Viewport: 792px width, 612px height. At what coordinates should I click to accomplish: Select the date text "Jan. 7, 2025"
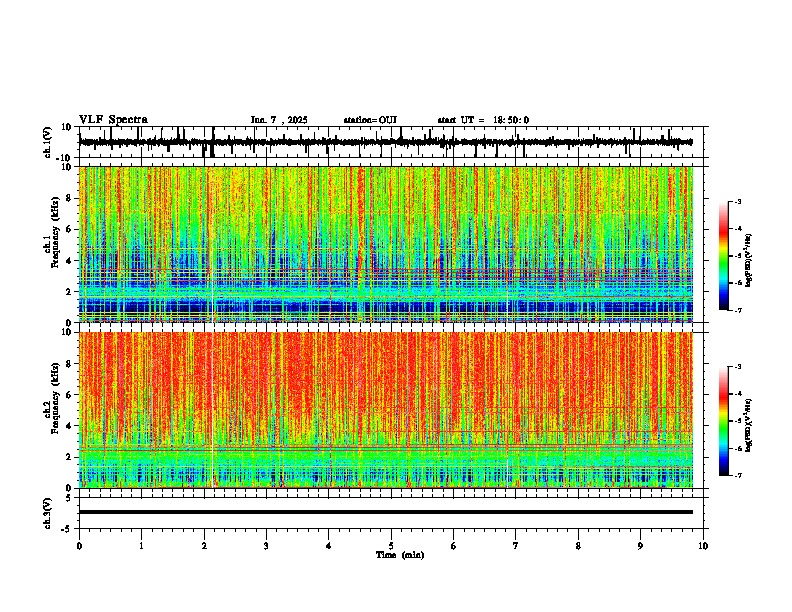pyautogui.click(x=279, y=120)
